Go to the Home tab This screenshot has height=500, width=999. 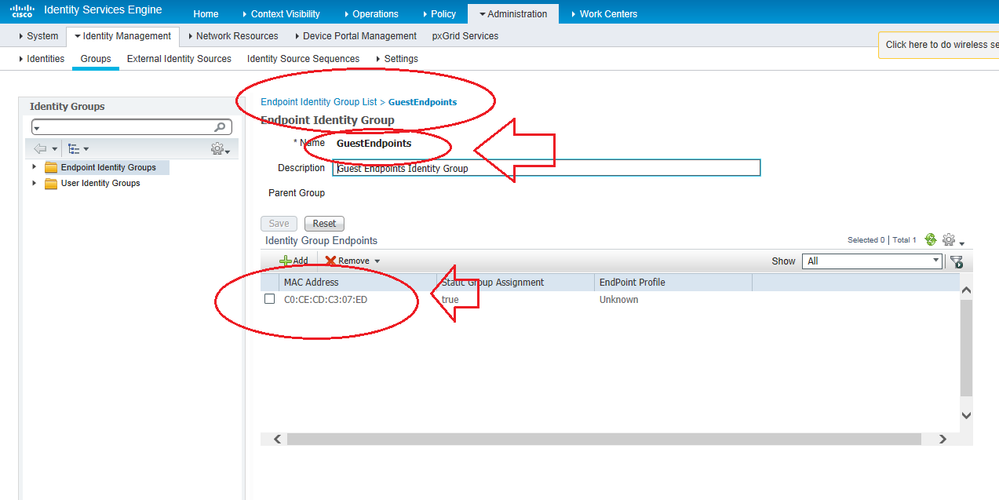(206, 13)
